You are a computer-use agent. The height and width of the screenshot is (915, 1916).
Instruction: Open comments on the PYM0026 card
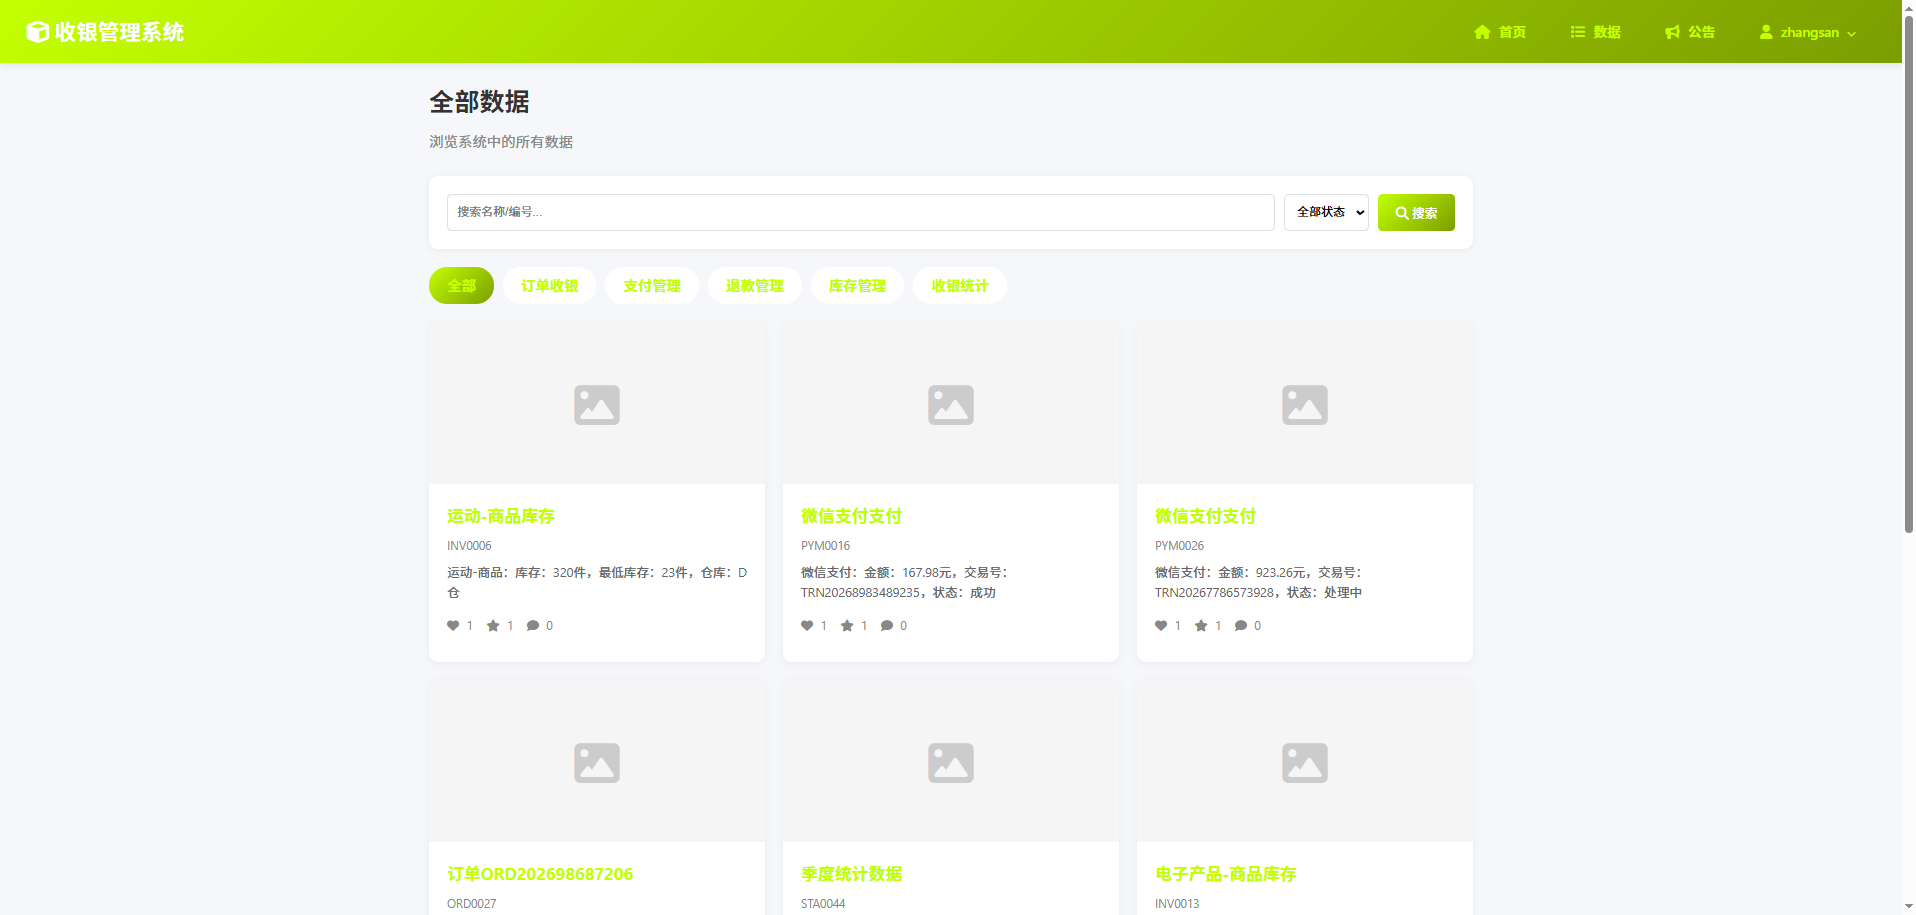[1241, 626]
